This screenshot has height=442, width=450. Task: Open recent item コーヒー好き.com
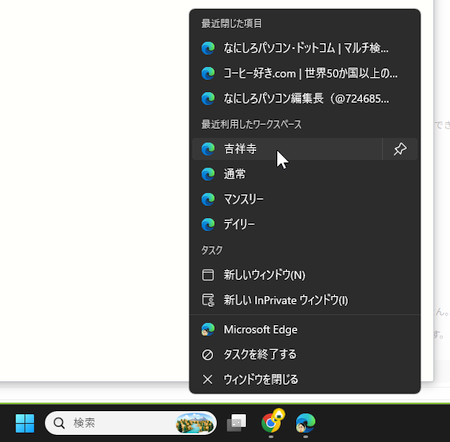[x=305, y=73]
